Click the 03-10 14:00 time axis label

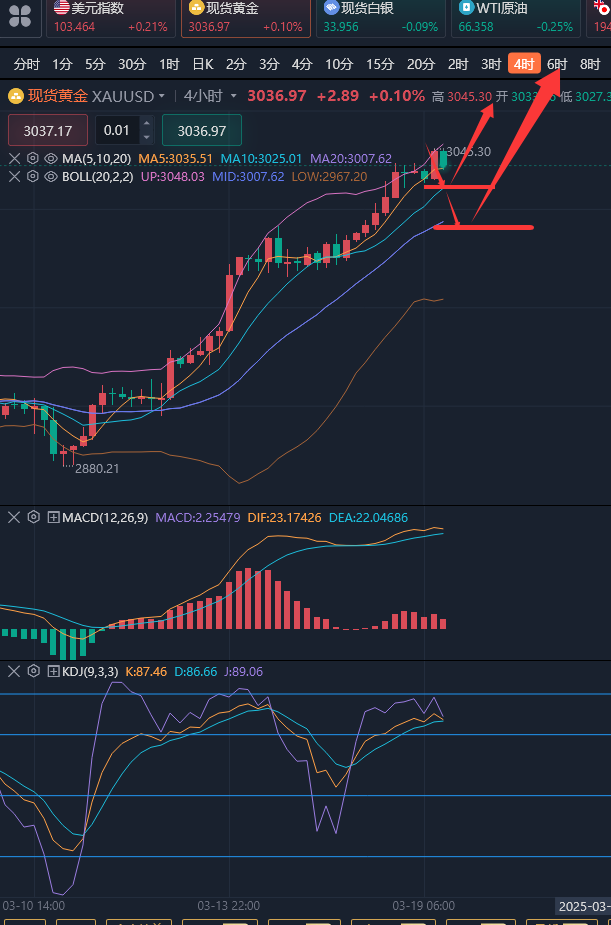pos(34,905)
